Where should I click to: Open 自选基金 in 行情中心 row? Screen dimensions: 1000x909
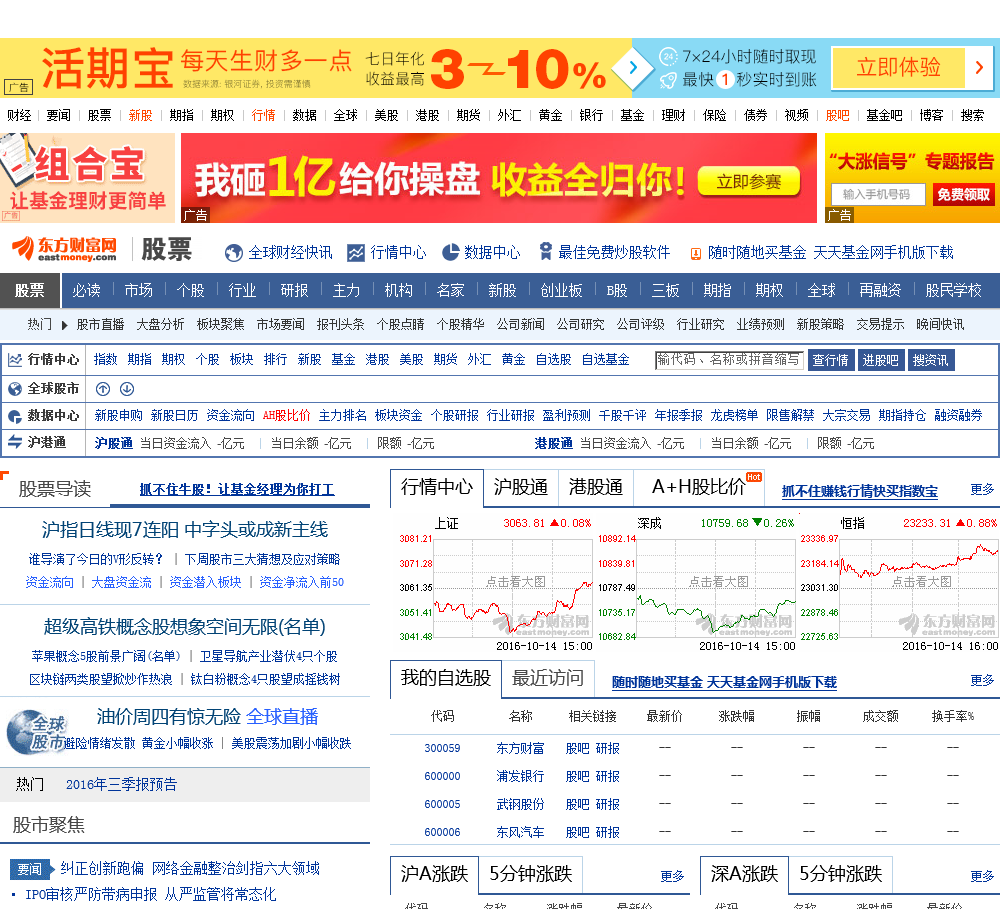click(605, 360)
